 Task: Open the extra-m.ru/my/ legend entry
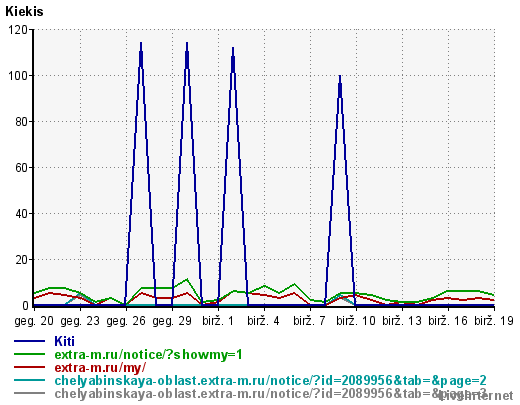(100, 367)
